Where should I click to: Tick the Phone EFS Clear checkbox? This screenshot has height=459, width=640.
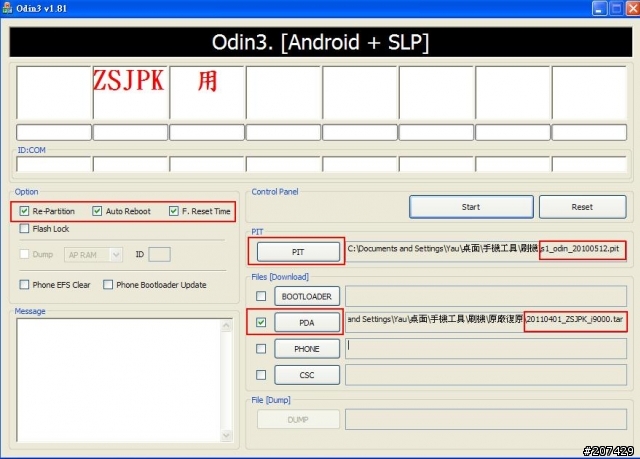tap(24, 284)
